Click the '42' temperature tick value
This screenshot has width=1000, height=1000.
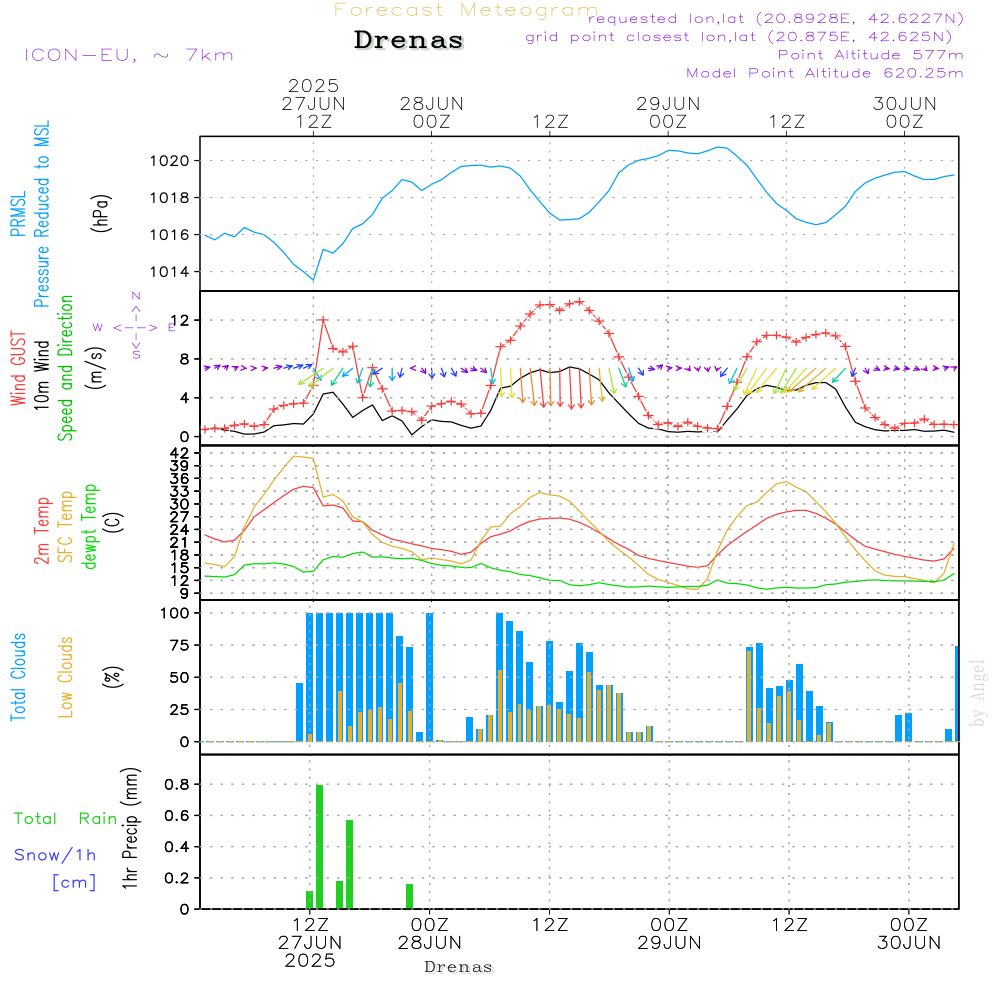pos(179,453)
